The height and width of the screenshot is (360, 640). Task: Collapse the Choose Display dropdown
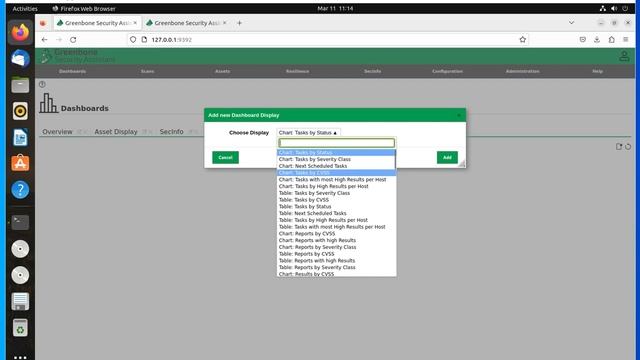click(x=308, y=133)
